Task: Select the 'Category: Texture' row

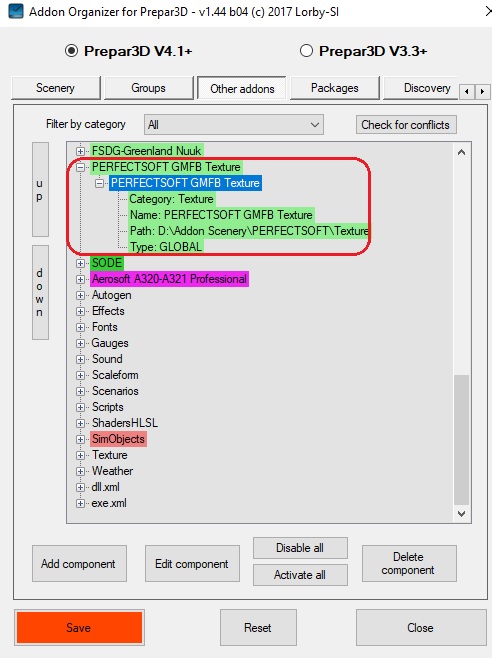Action: [x=171, y=199]
